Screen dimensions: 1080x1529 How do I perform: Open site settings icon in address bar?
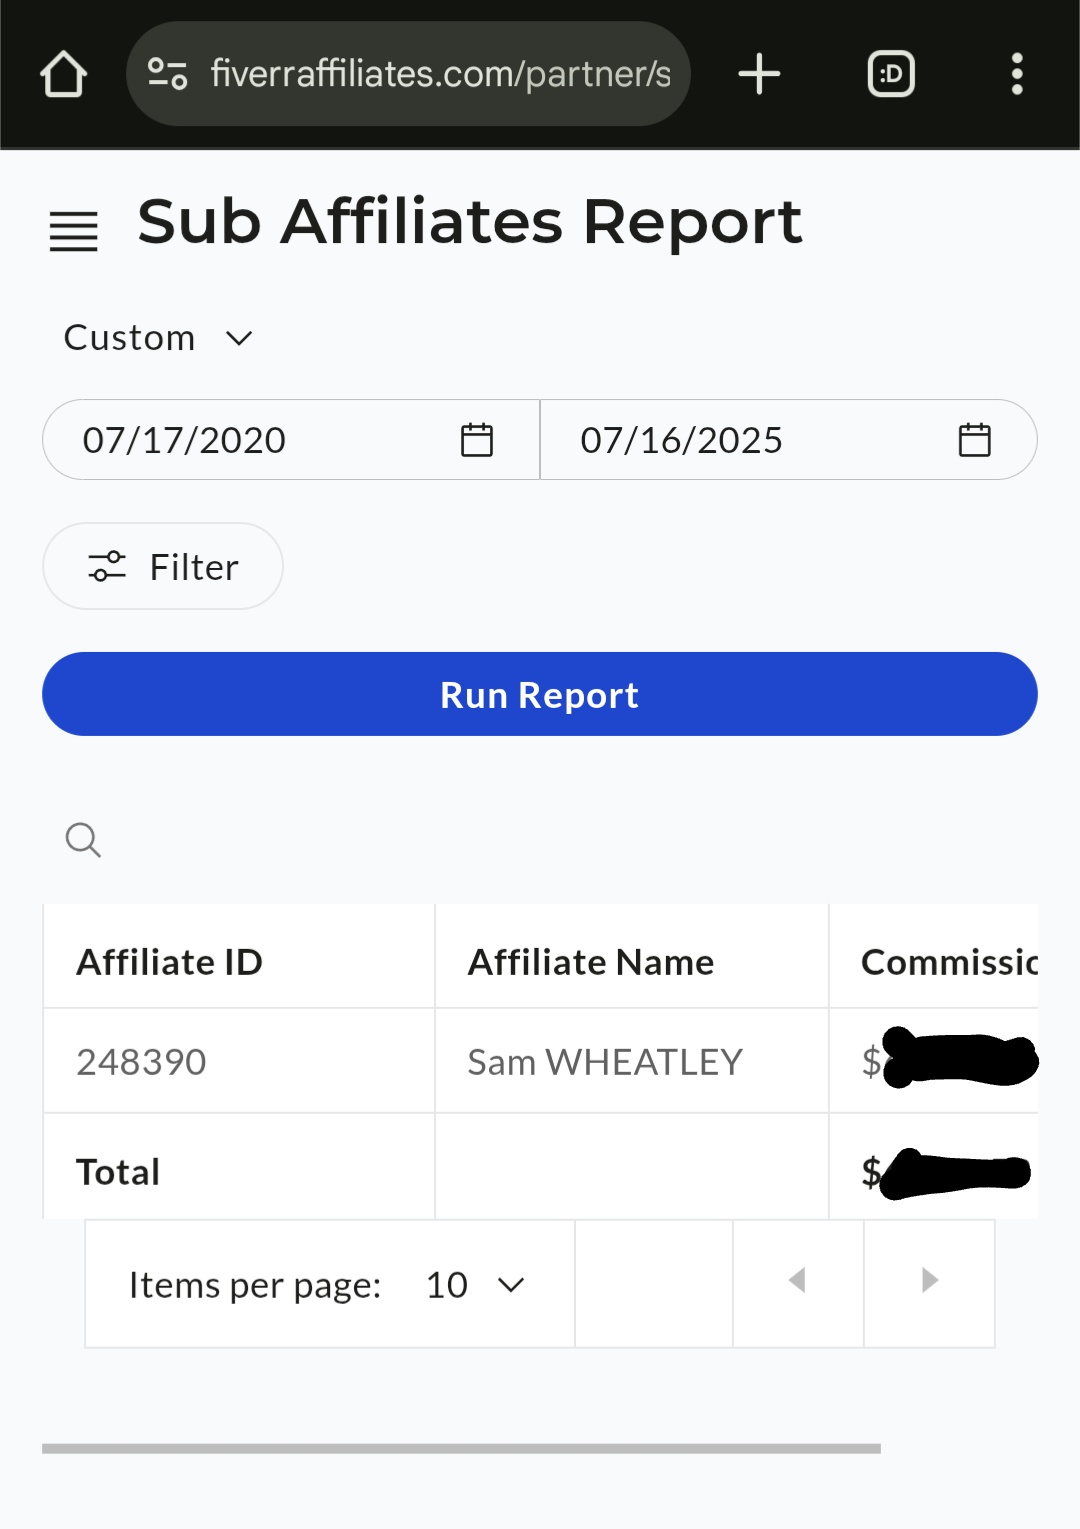167,74
